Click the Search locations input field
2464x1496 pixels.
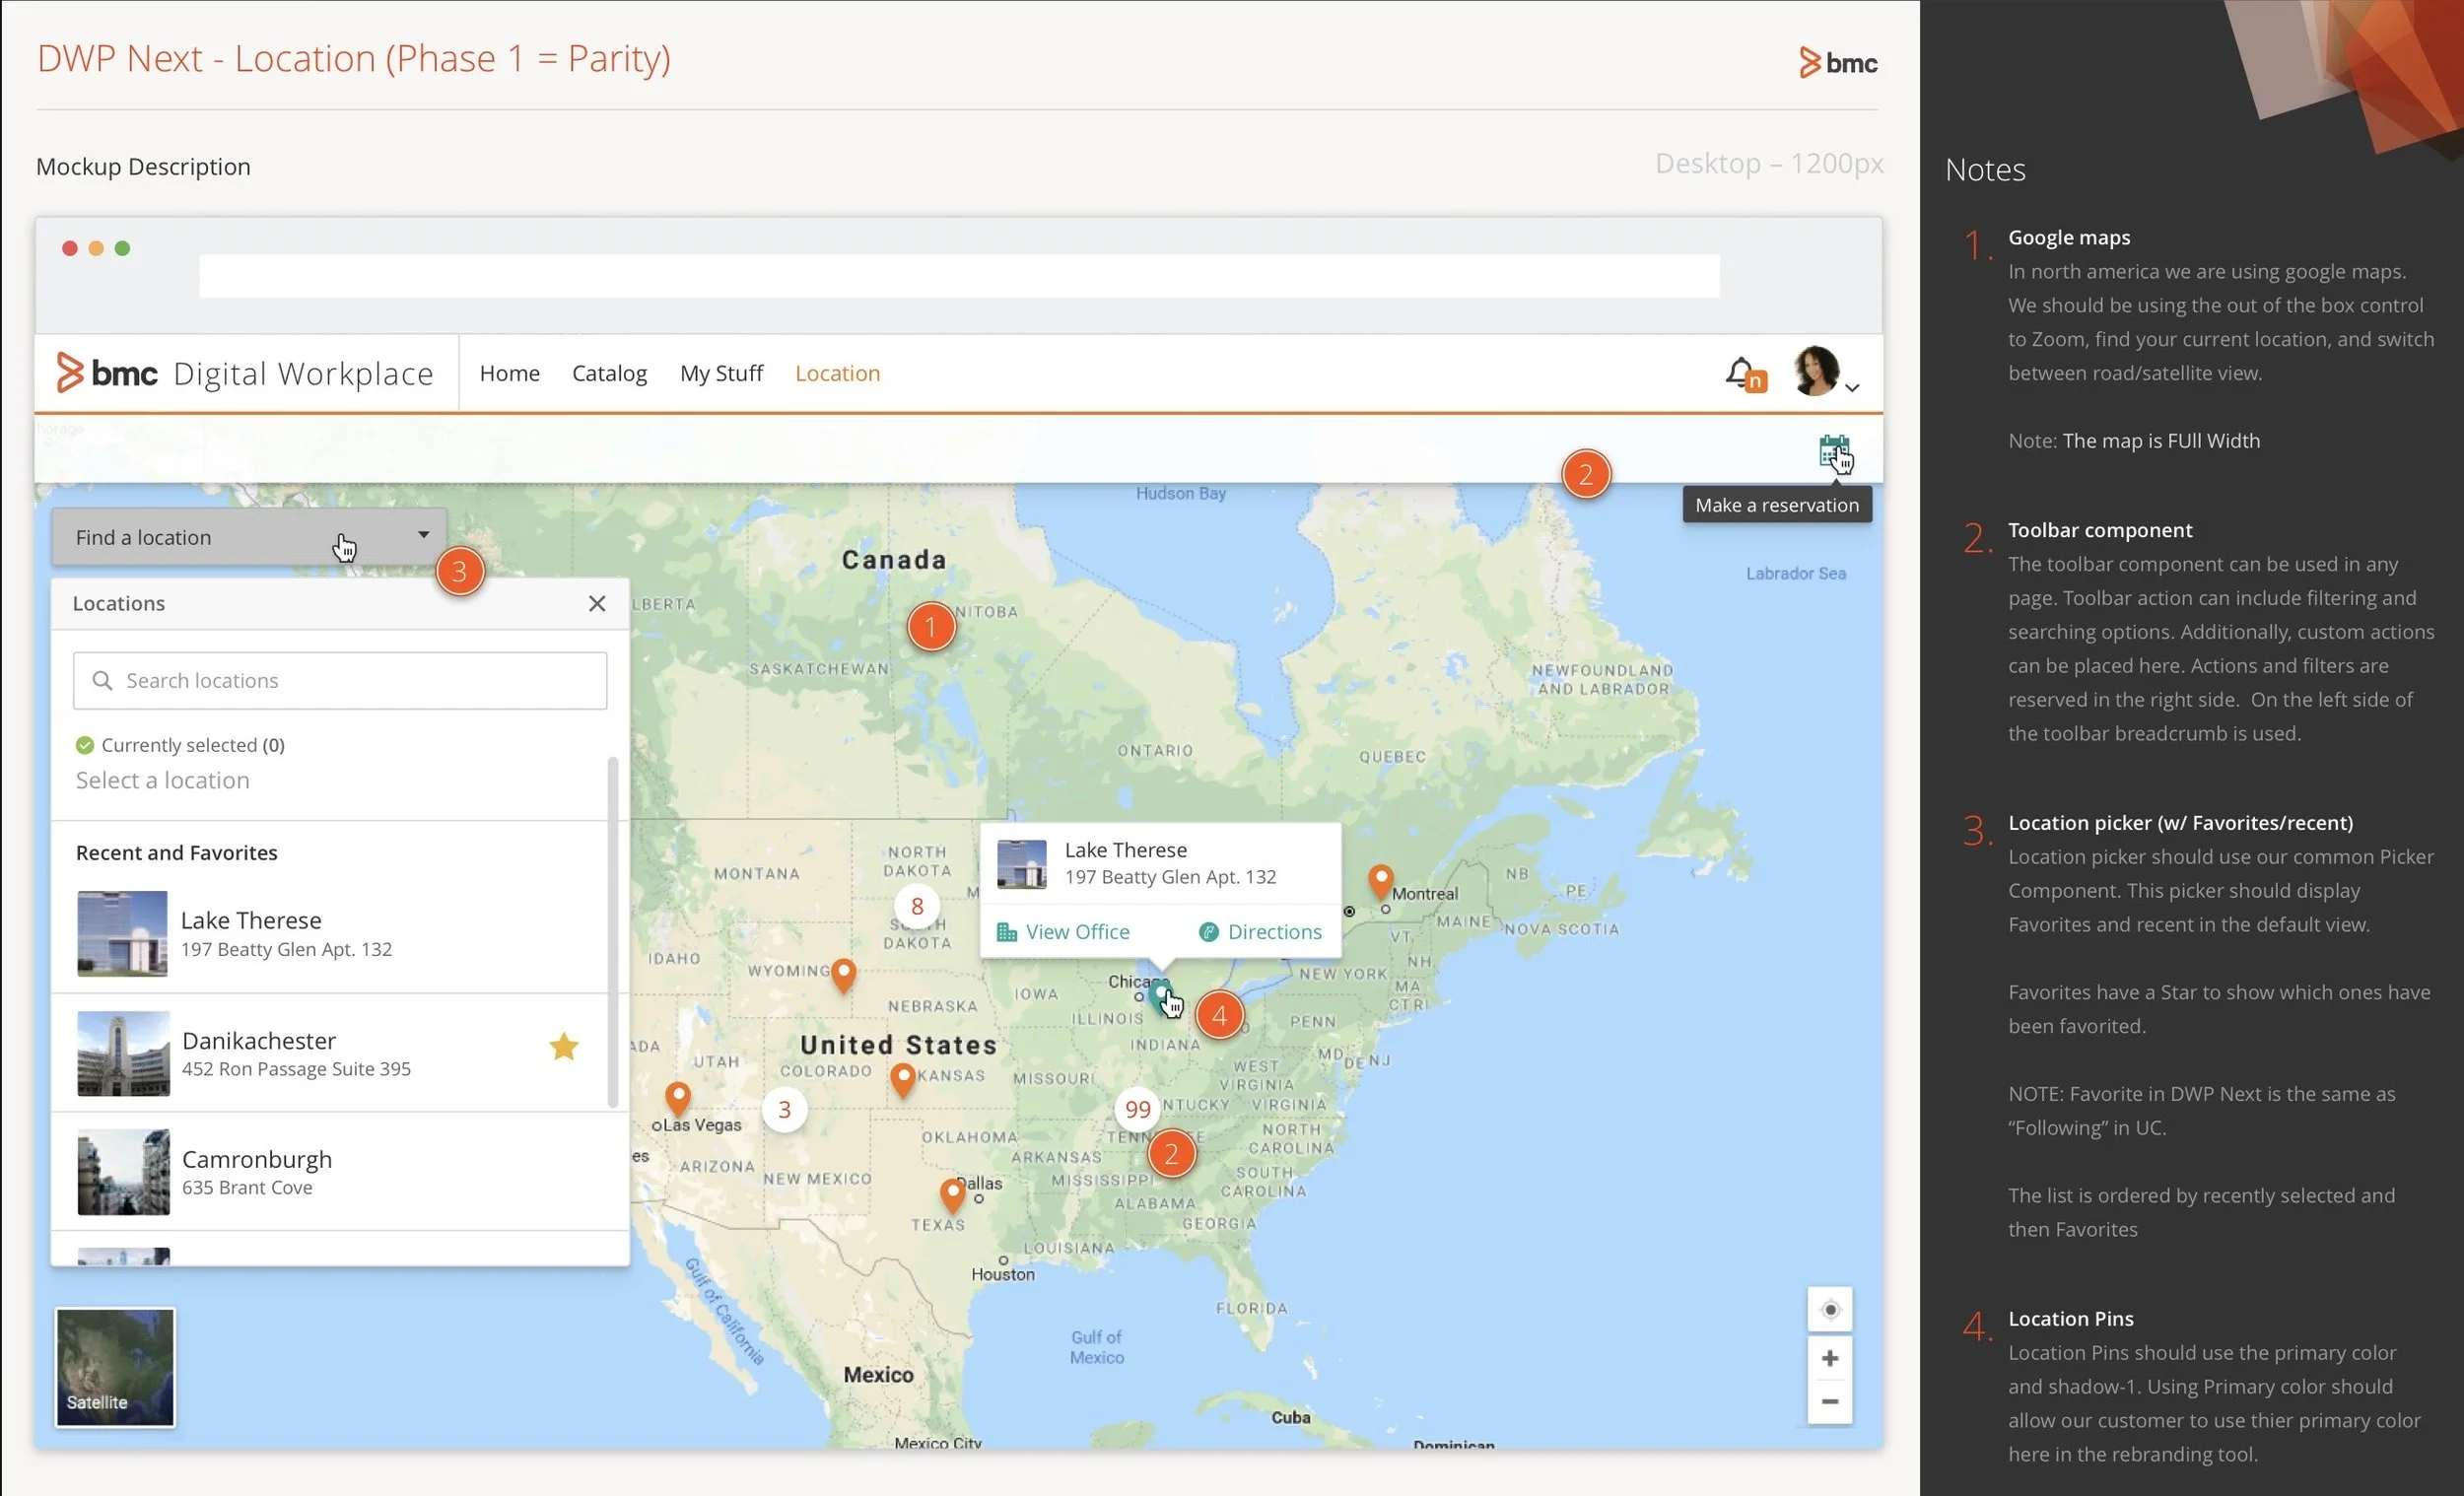pos(340,681)
